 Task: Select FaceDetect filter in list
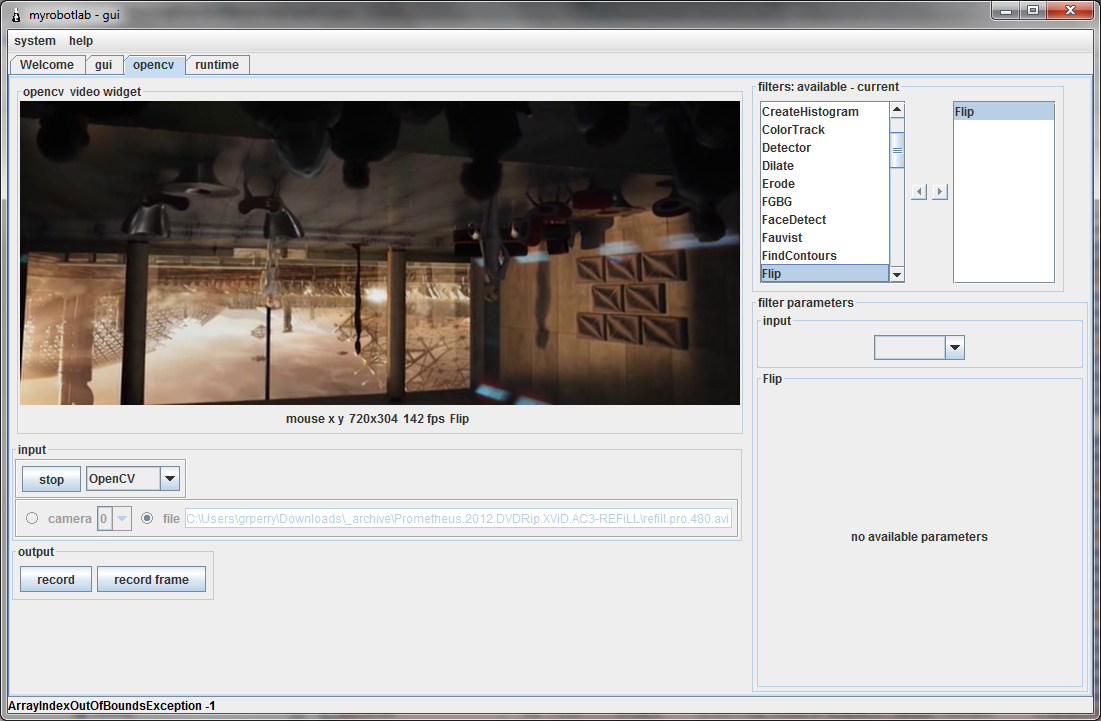click(x=825, y=220)
